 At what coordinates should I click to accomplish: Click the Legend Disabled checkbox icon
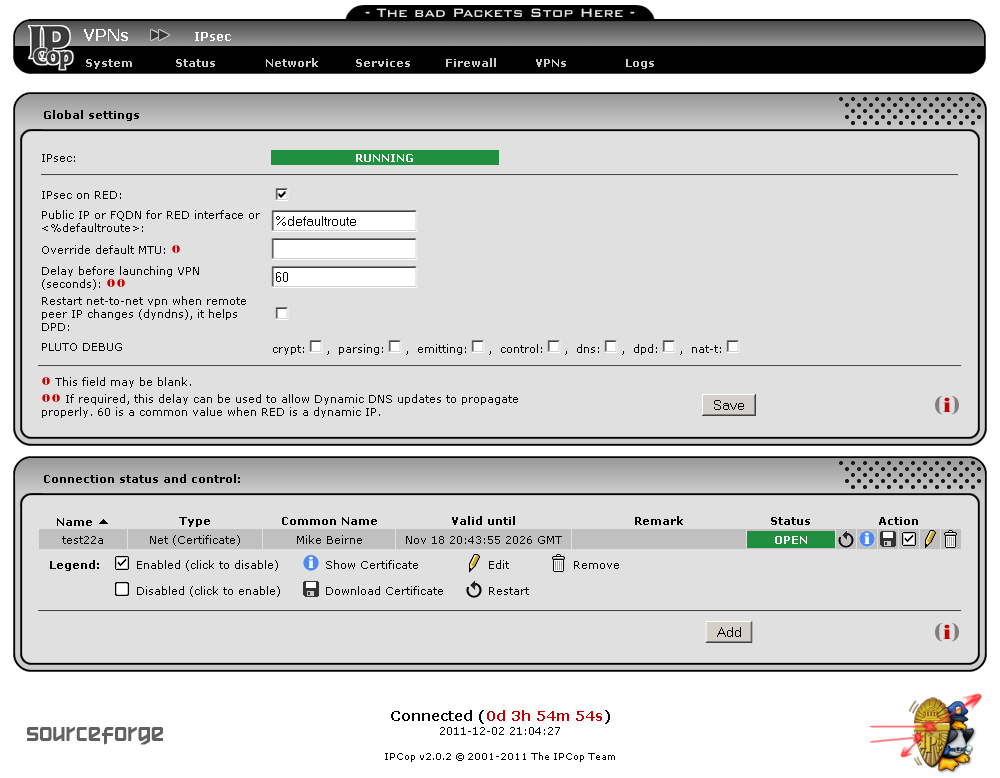point(122,589)
